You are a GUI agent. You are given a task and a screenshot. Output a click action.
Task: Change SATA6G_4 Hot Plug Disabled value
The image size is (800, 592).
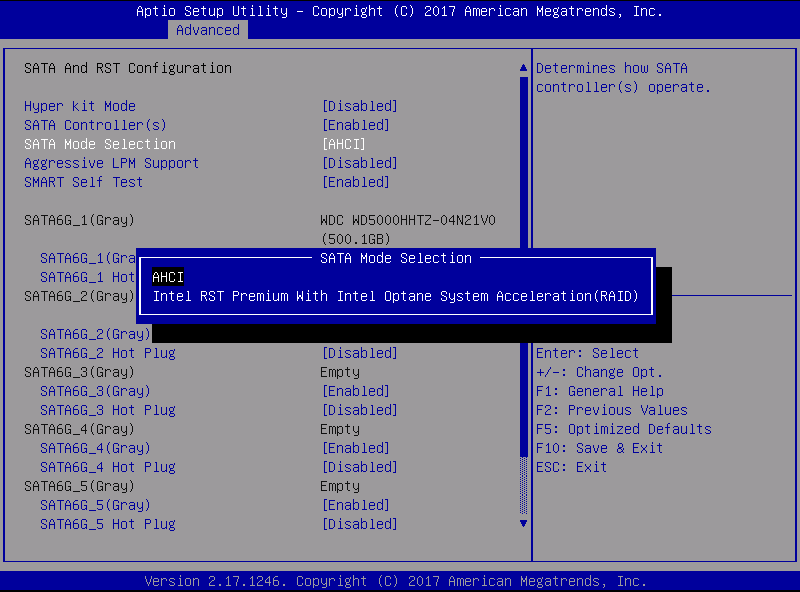pyautogui.click(x=360, y=467)
